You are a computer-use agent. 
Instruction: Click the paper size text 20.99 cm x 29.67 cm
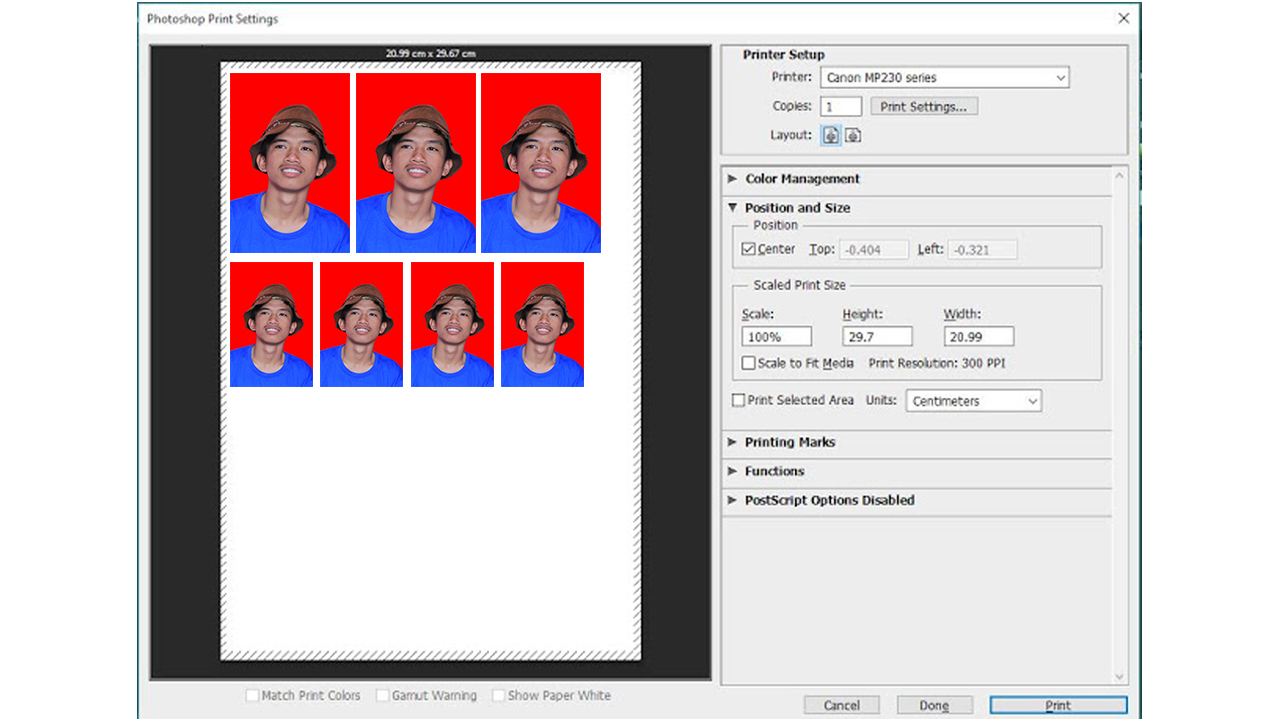(x=431, y=53)
